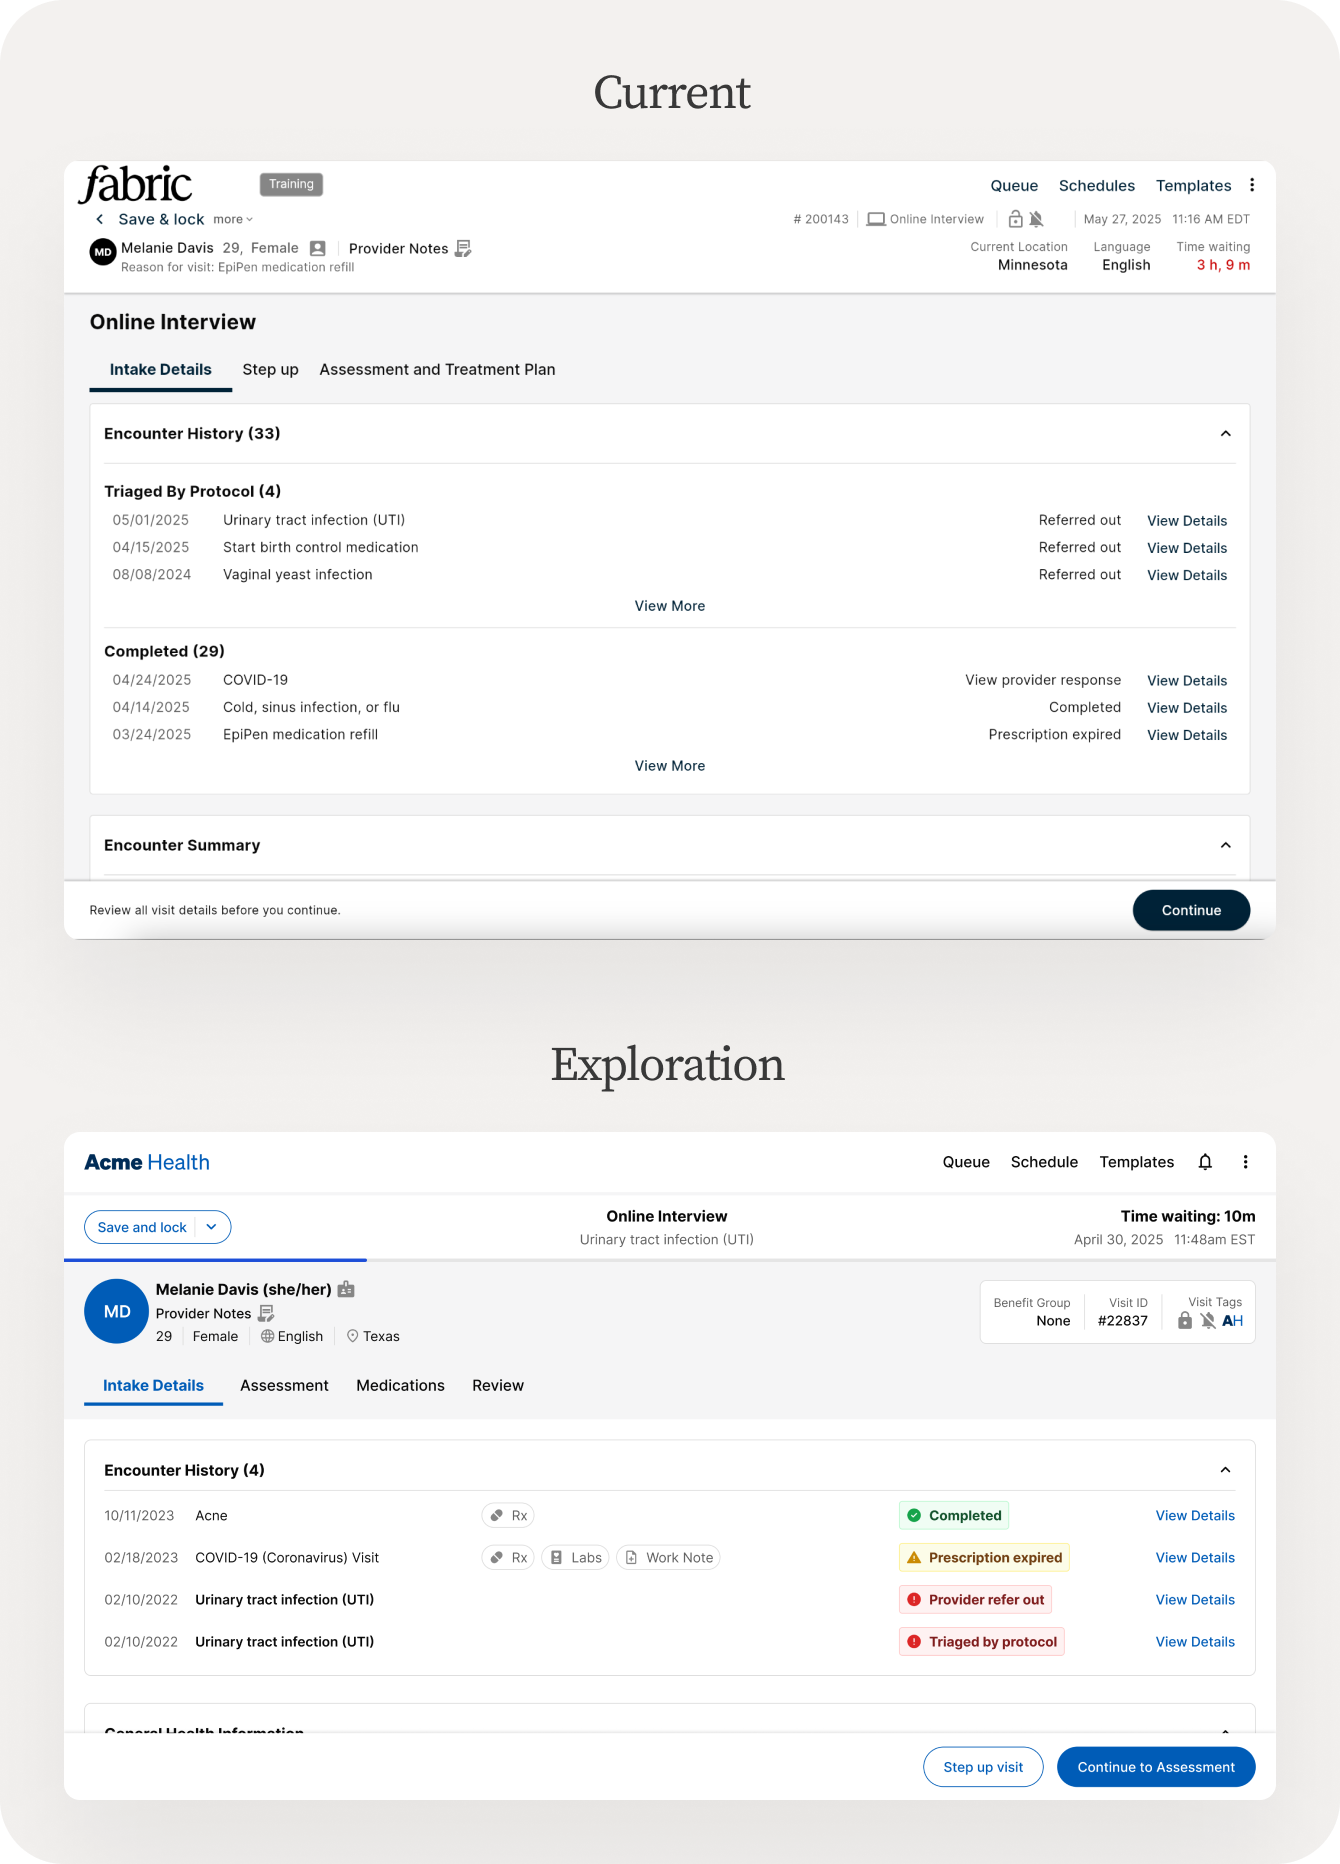
Task: Click the Step up visit button
Action: (x=983, y=1767)
